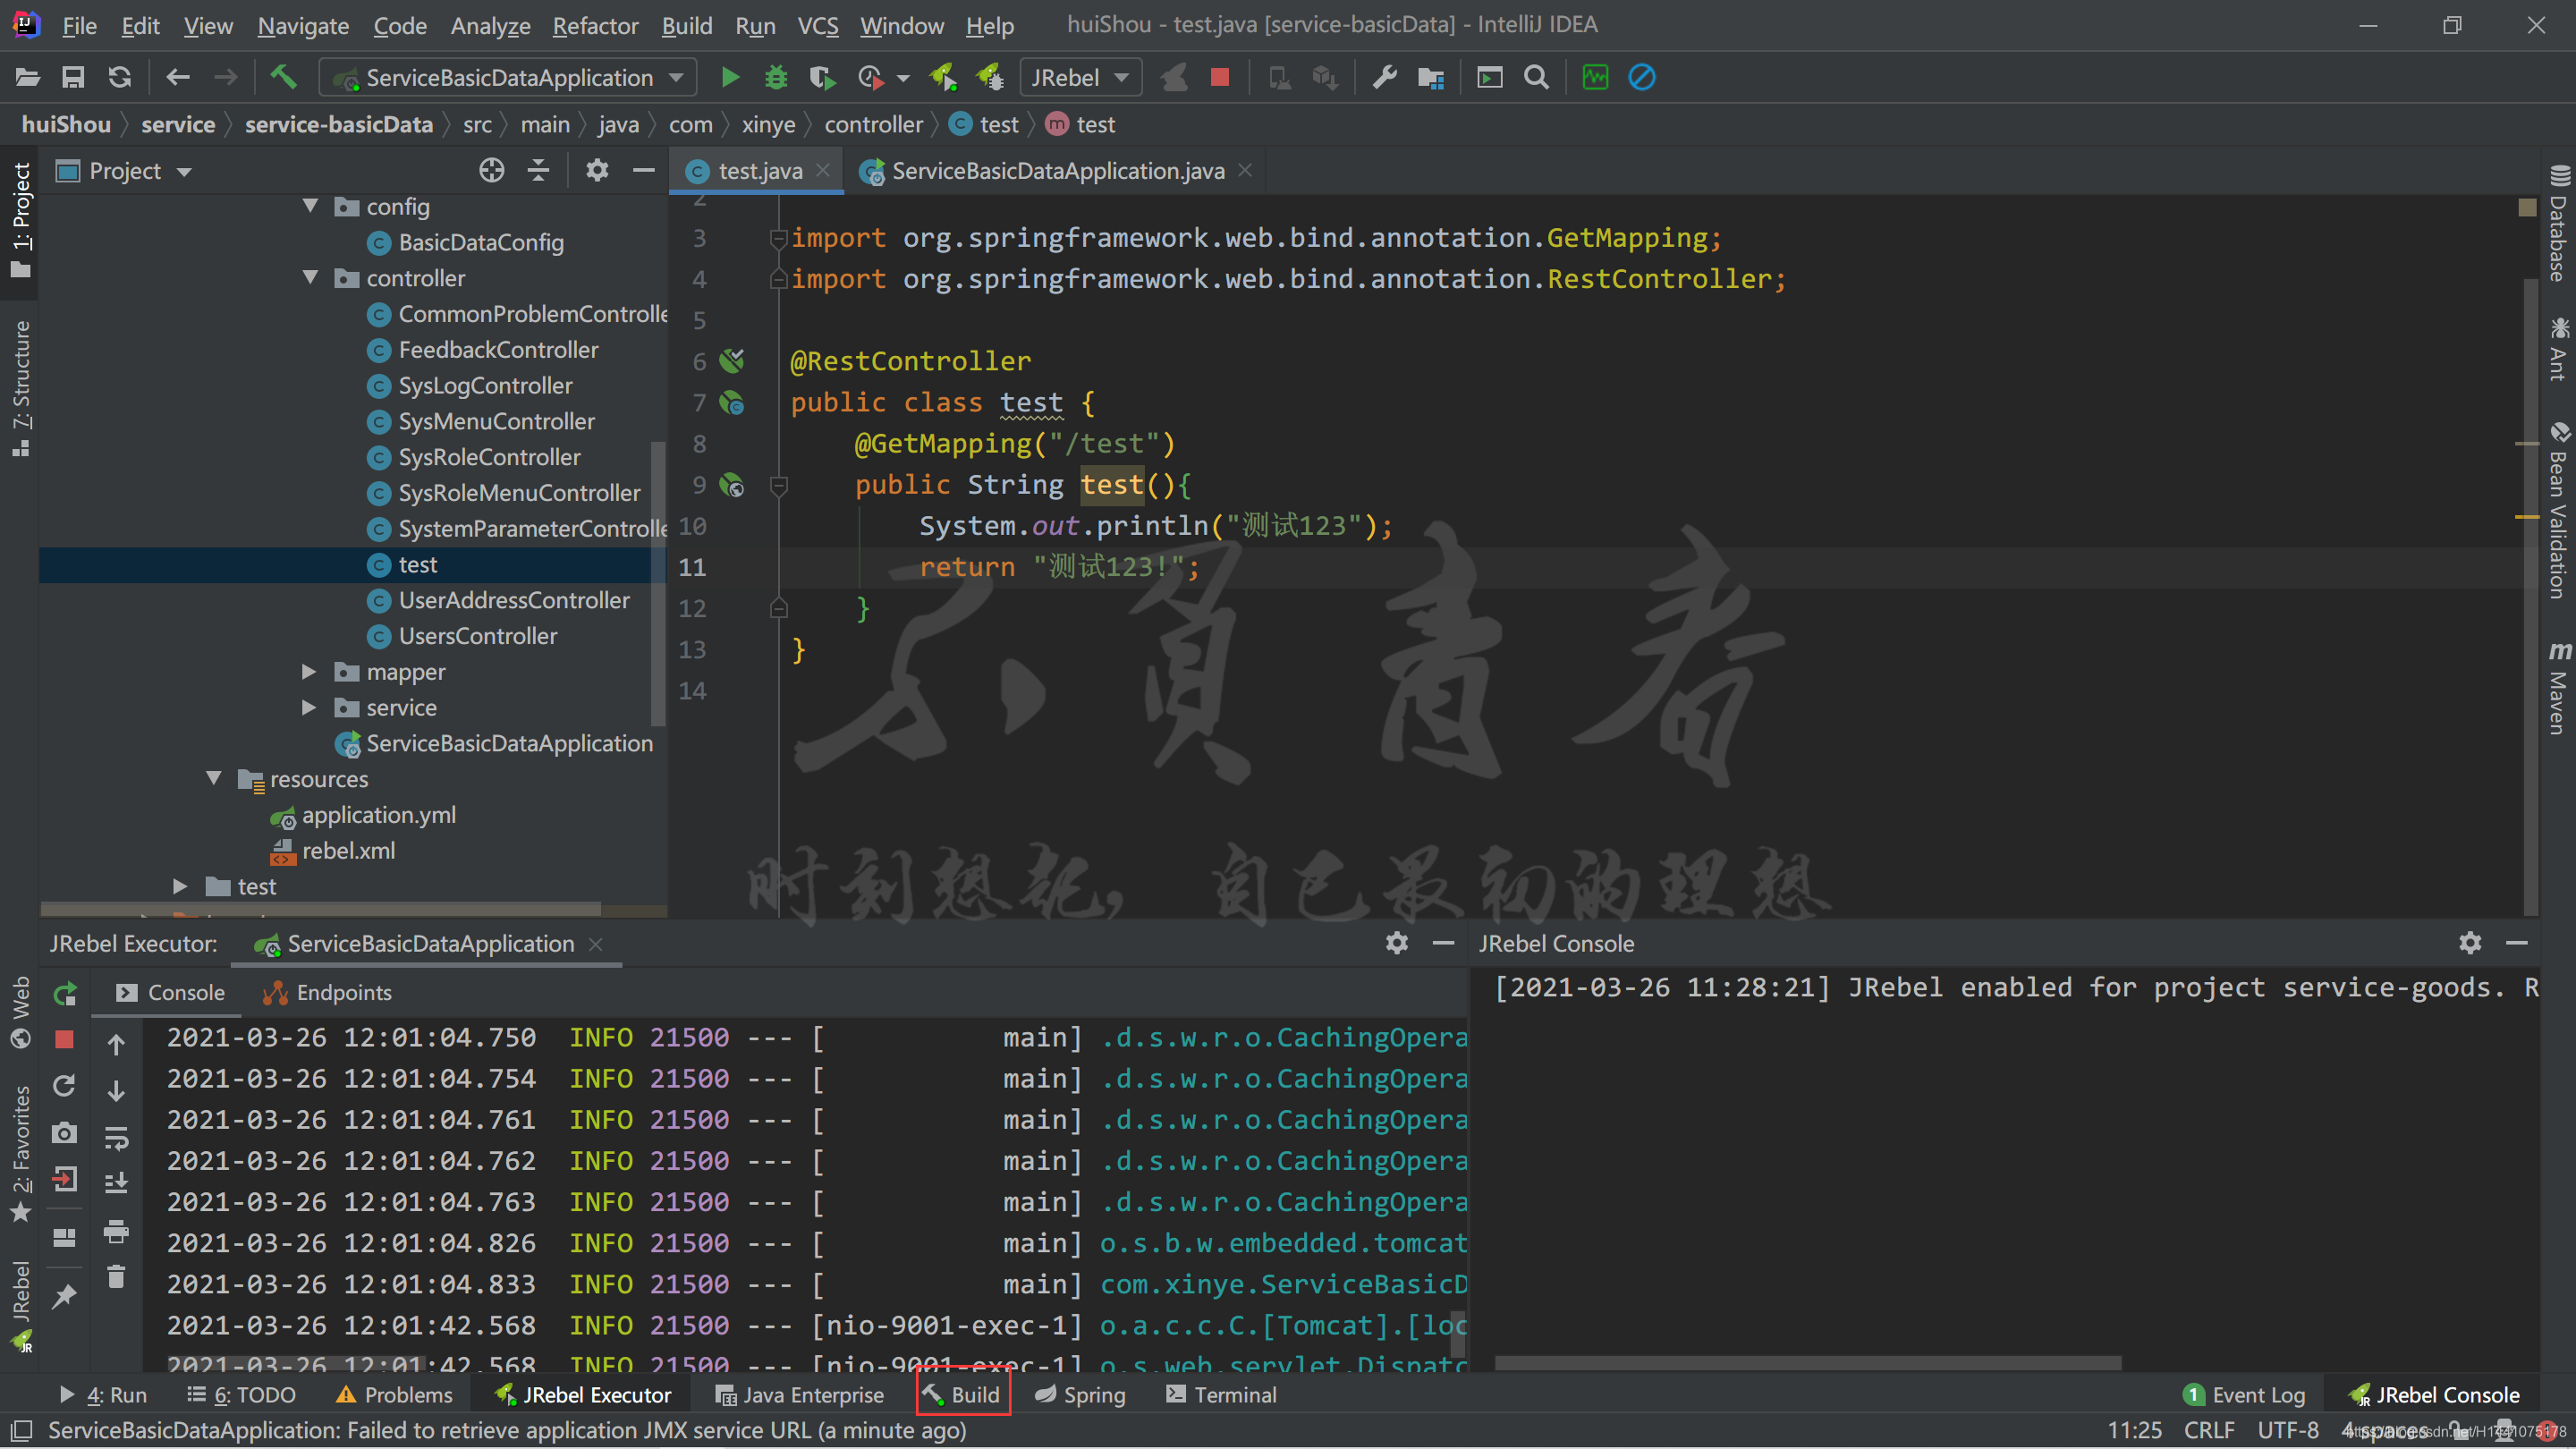Screen dimensions: 2576x1449
Task: Open the Event Log button
Action: 2245,1395
